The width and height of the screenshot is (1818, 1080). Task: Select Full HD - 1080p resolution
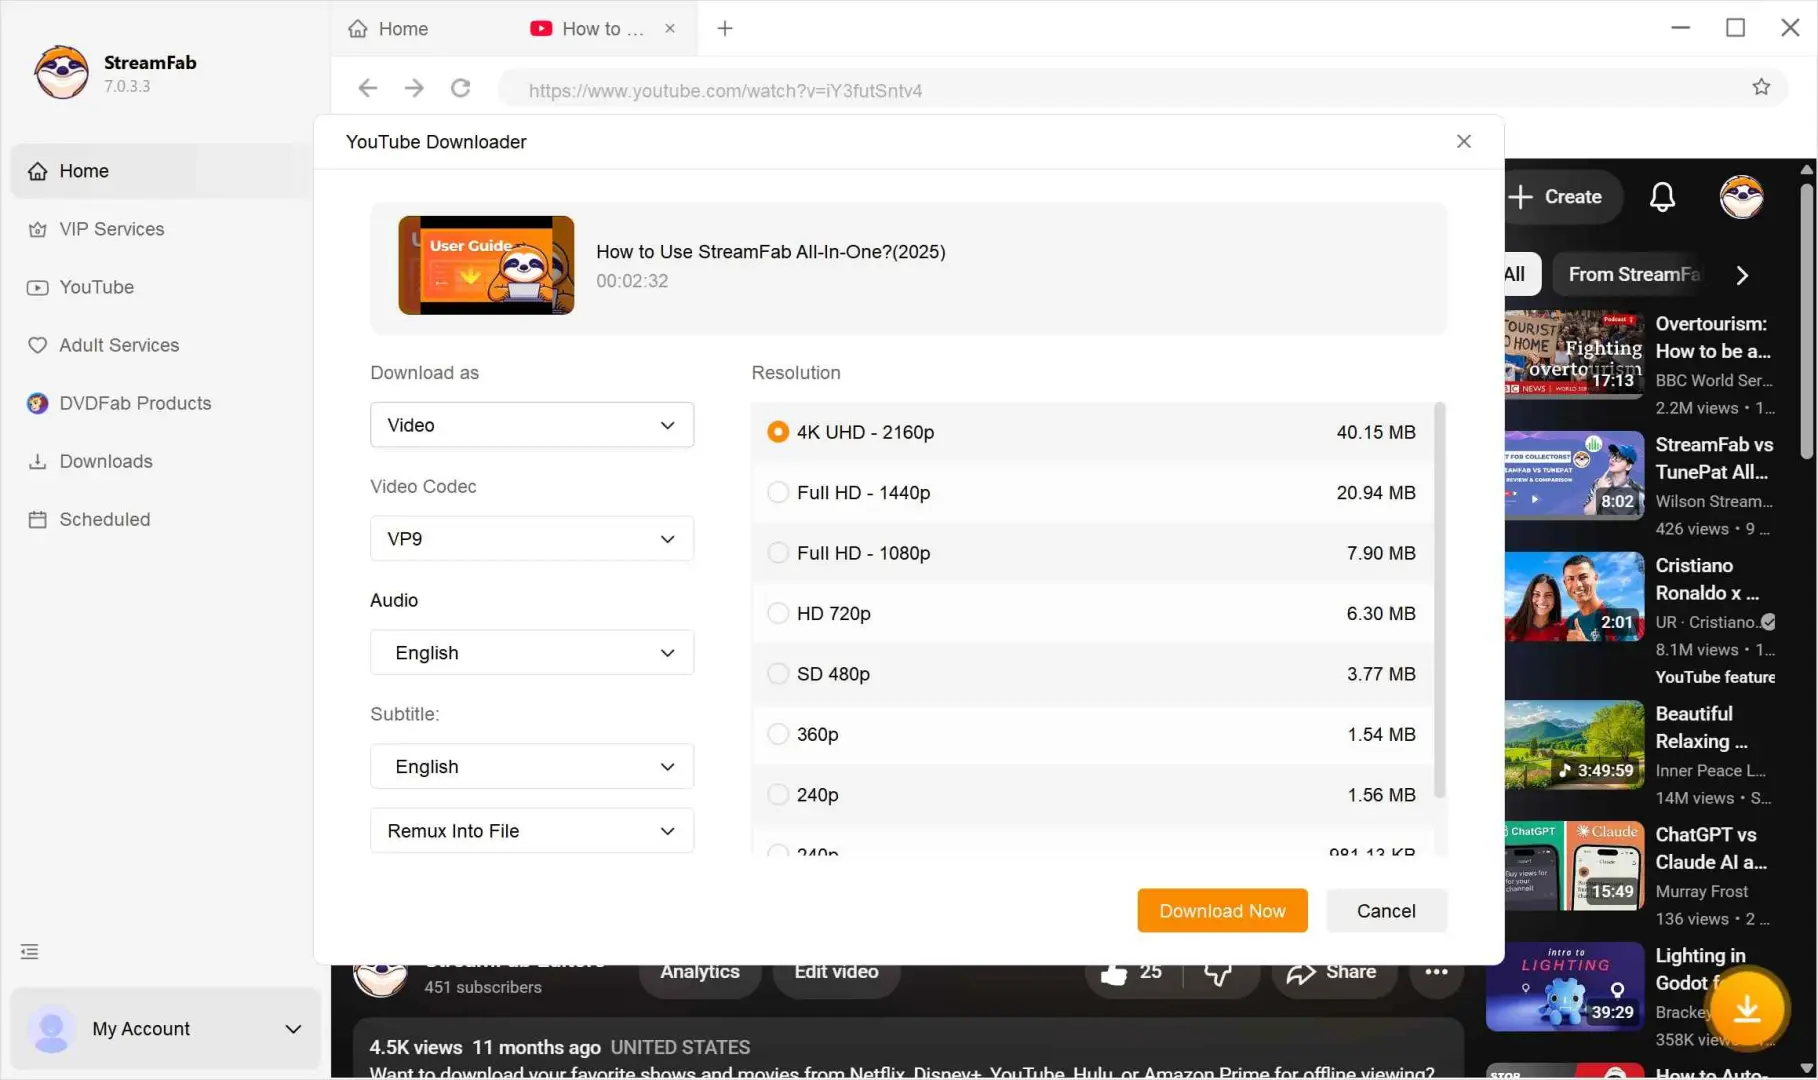tap(1092, 553)
